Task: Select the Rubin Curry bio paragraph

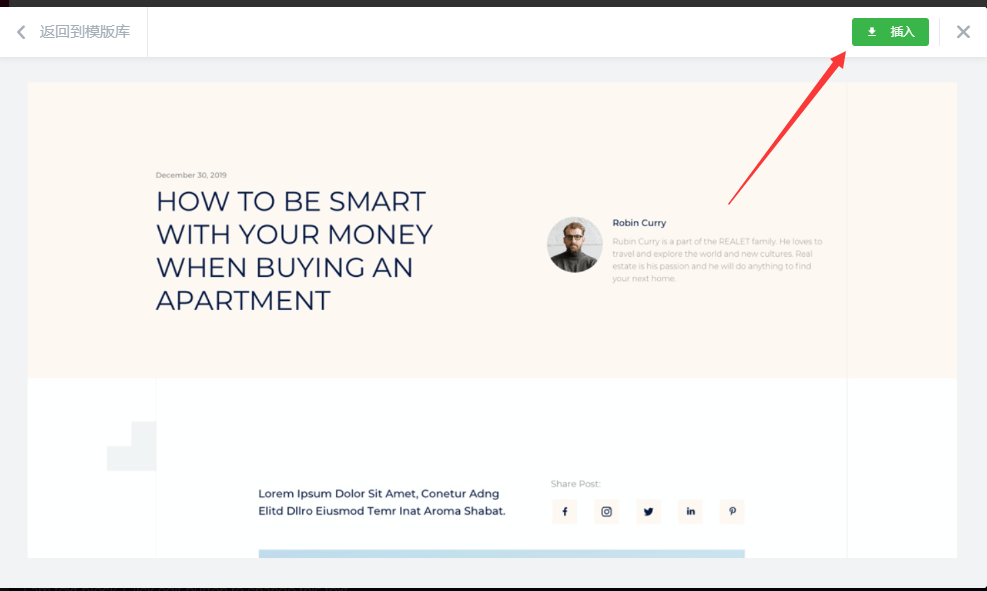Action: 715,260
